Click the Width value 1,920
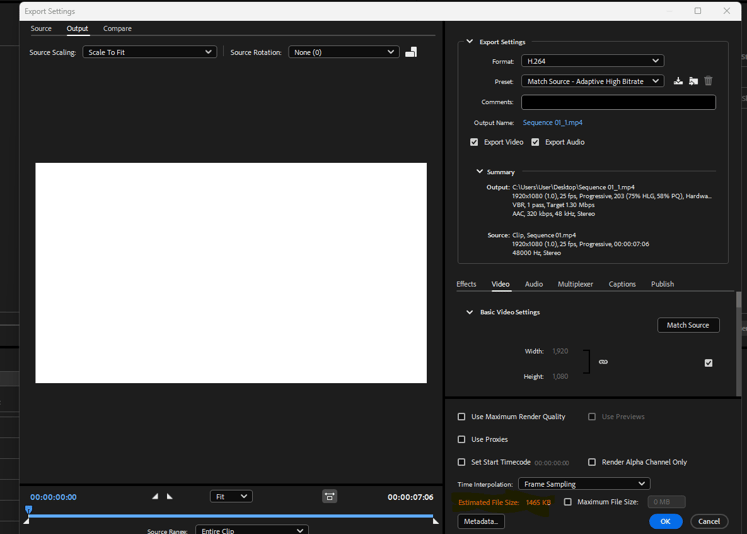This screenshot has width=747, height=534. pyautogui.click(x=560, y=351)
